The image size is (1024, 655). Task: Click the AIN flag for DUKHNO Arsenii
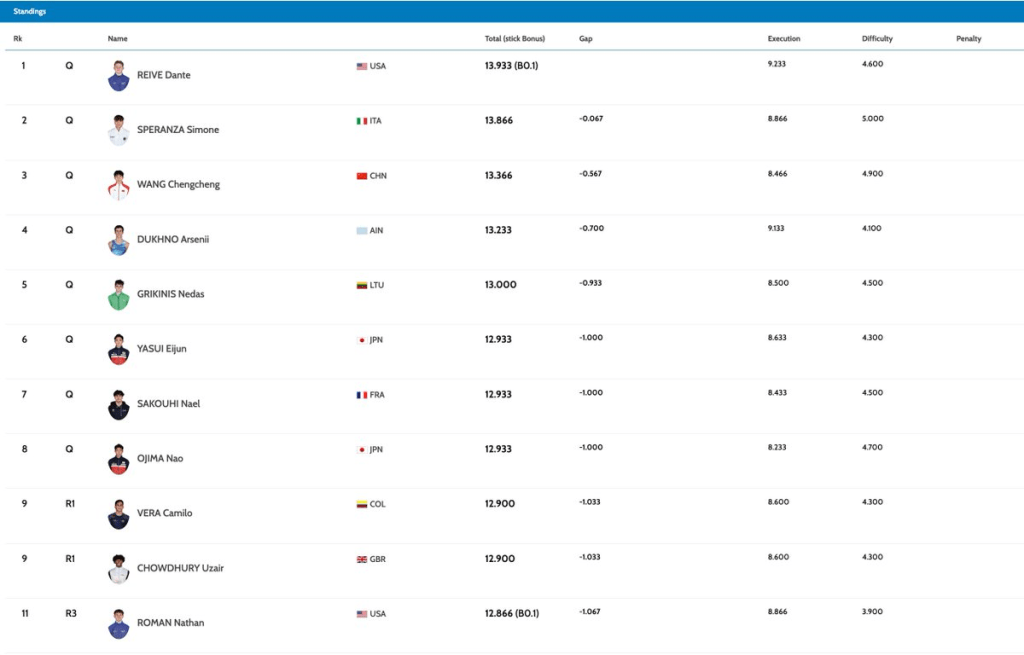point(362,231)
